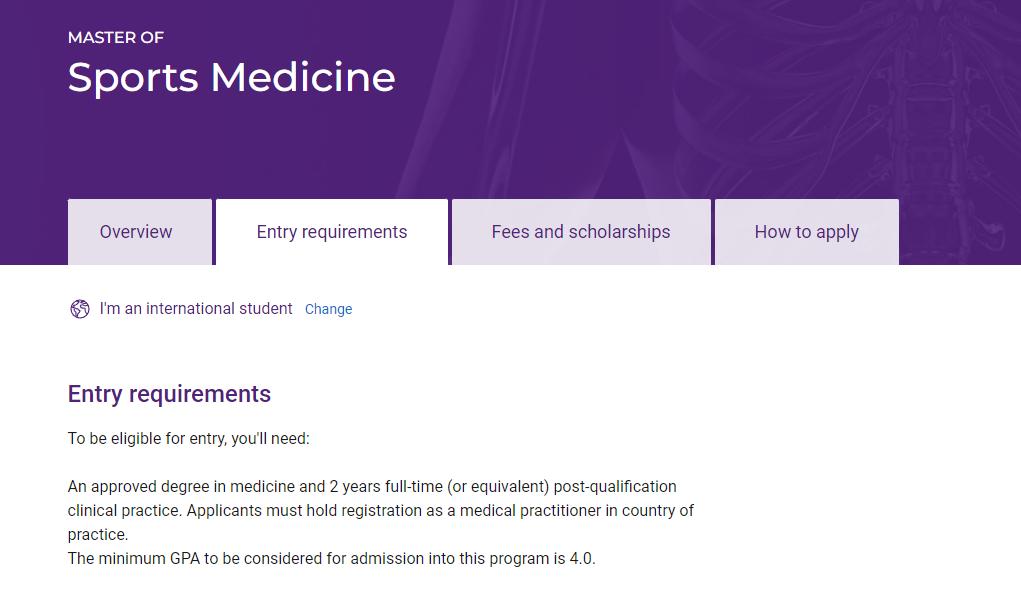Screen dimensions: 1021x603
Task: Go to the How to apply tab
Action: point(806,232)
